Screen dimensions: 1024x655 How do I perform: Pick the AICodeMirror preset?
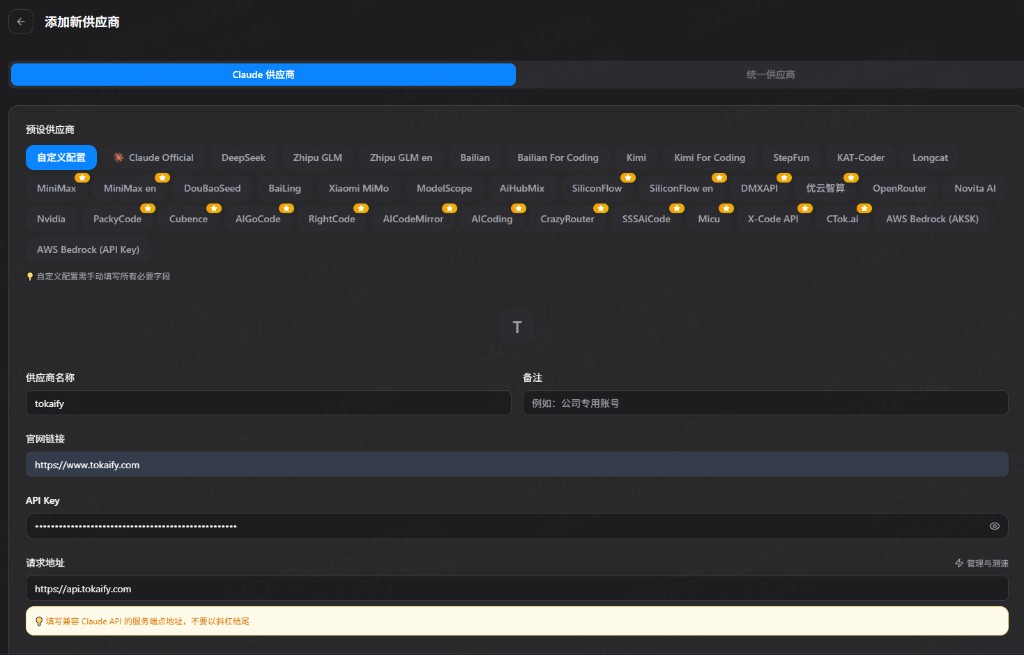(x=413, y=219)
